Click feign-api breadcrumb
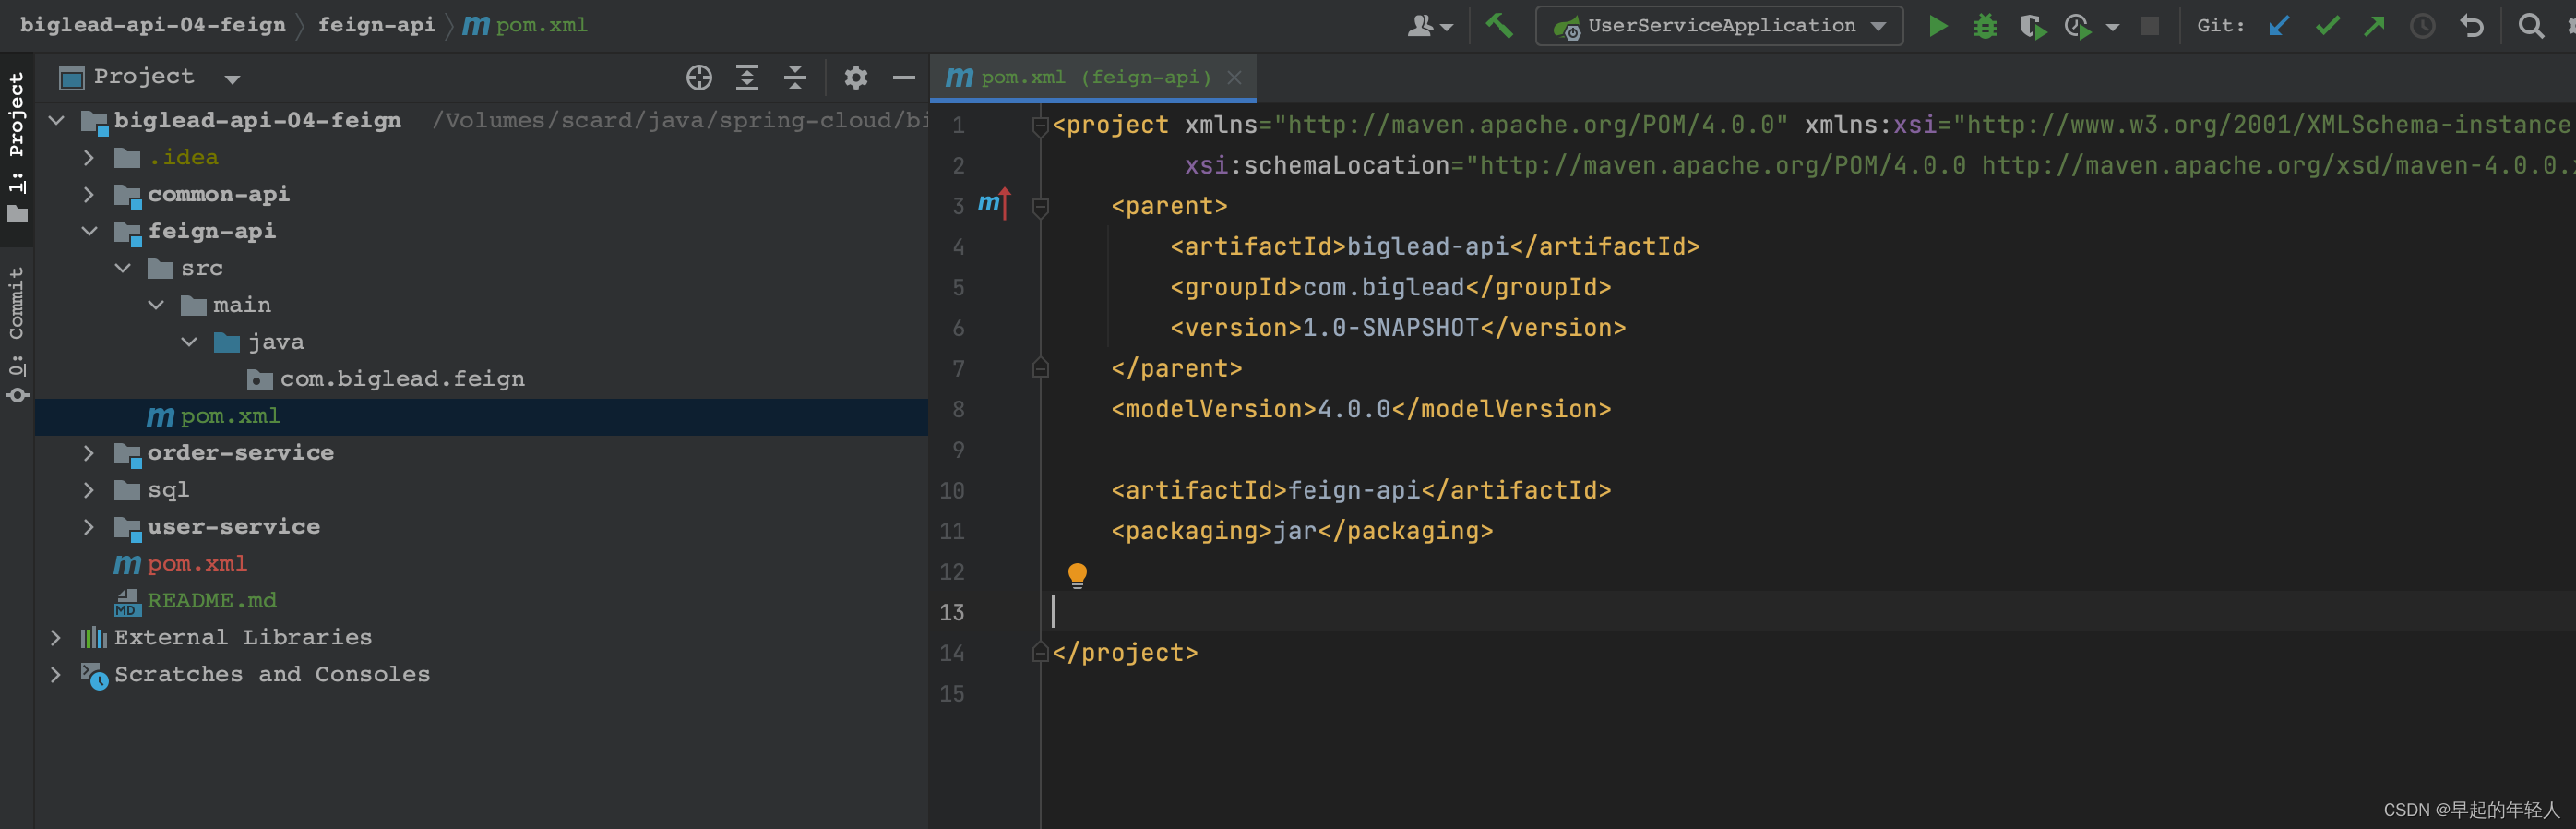Image resolution: width=2576 pixels, height=829 pixels. point(376,25)
